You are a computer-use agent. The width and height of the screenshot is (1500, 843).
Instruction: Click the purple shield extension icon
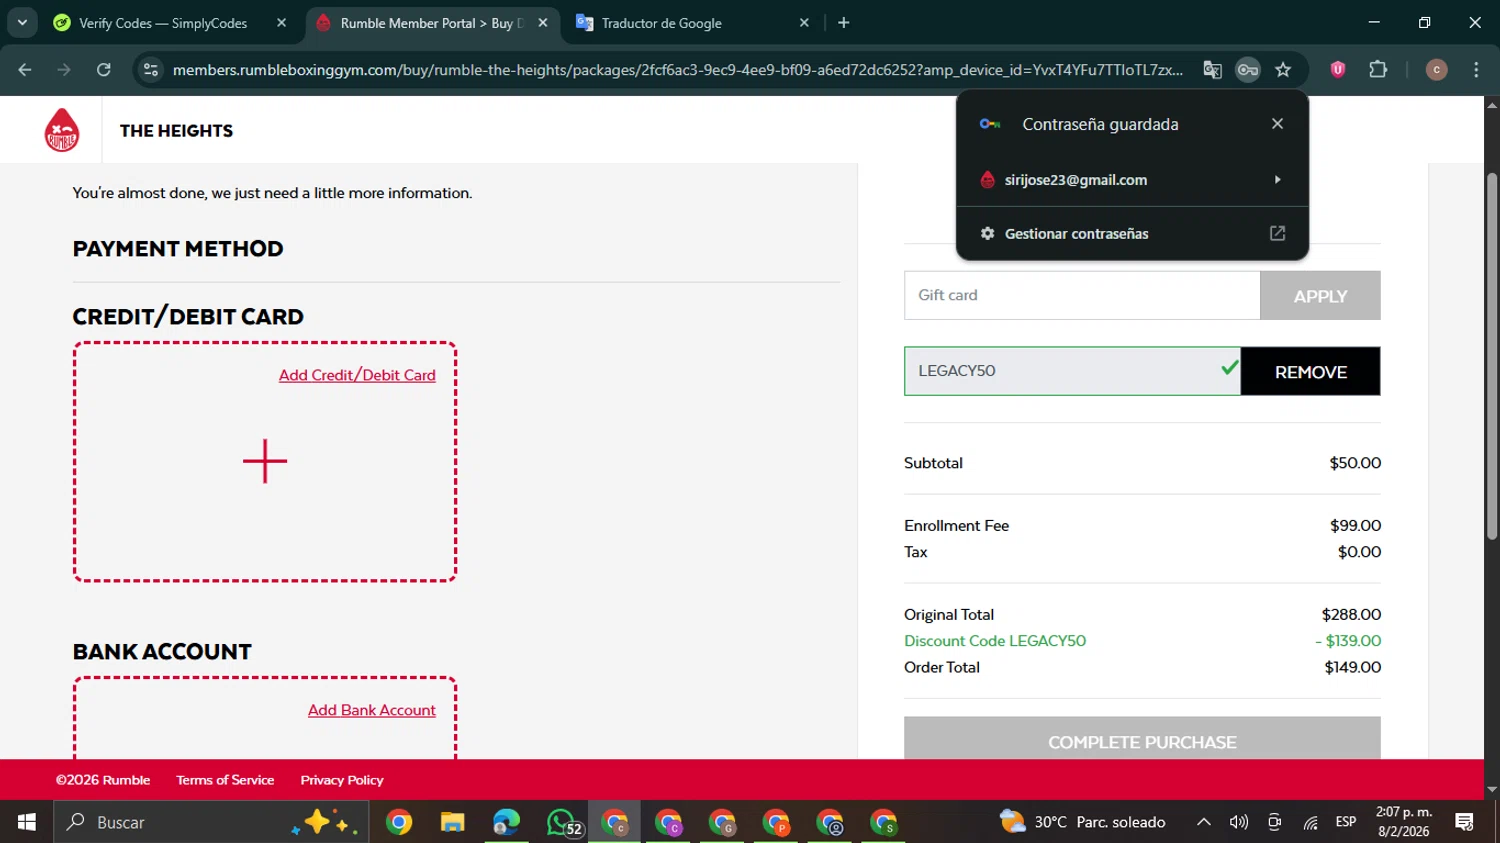(1338, 69)
